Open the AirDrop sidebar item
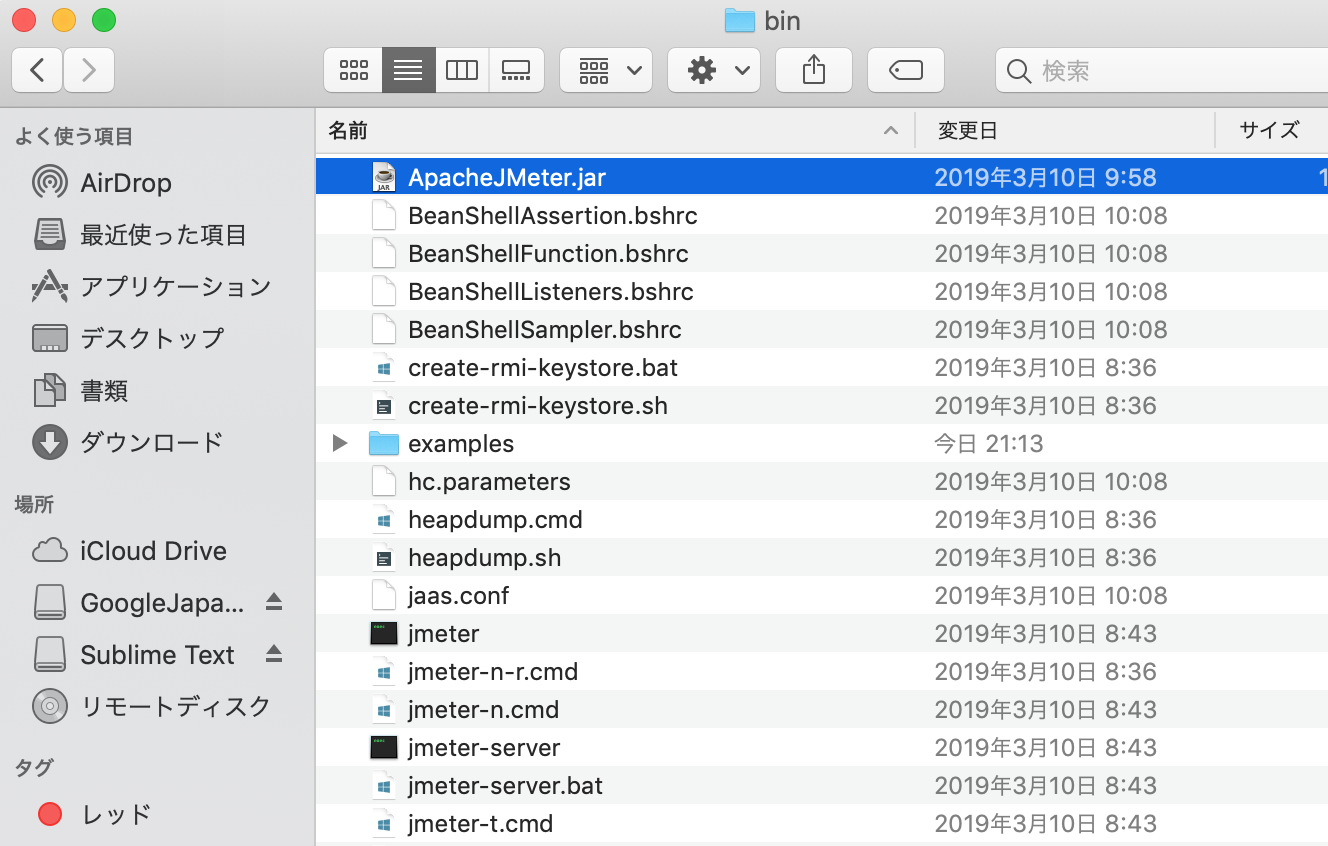Viewport: 1328px width, 846px height. coord(127,182)
